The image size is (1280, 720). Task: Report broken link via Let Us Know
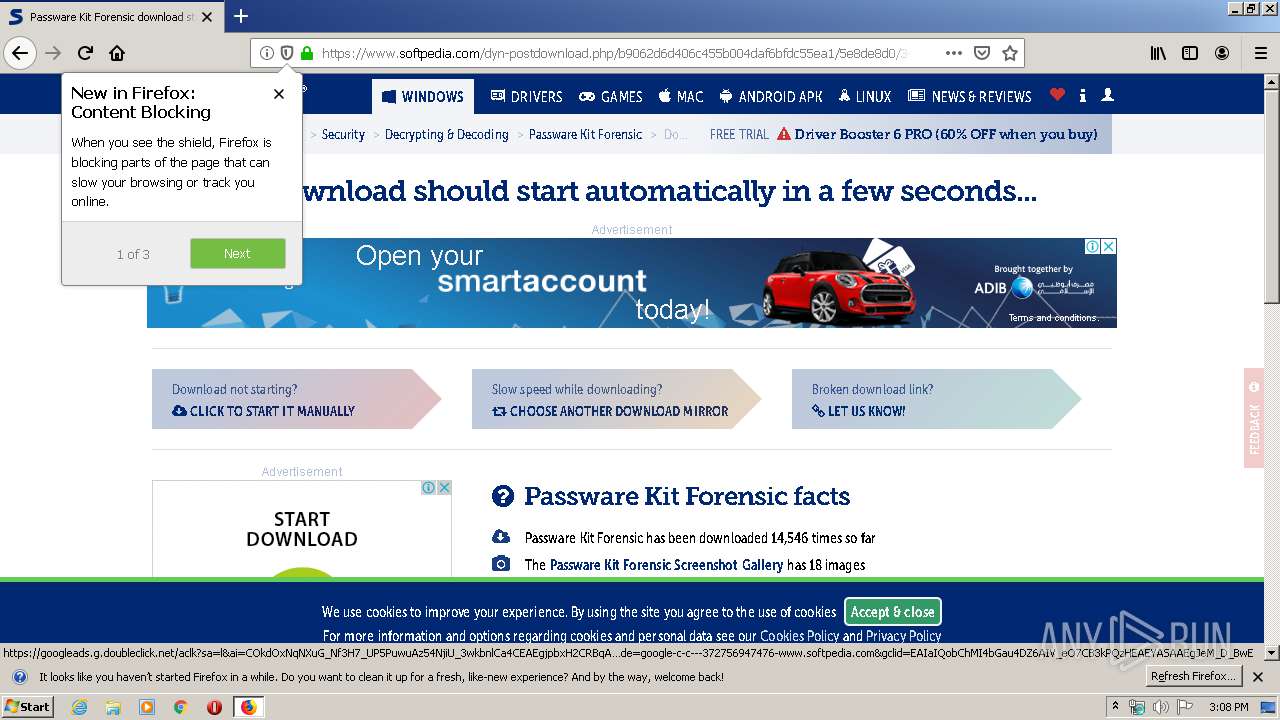tap(859, 411)
